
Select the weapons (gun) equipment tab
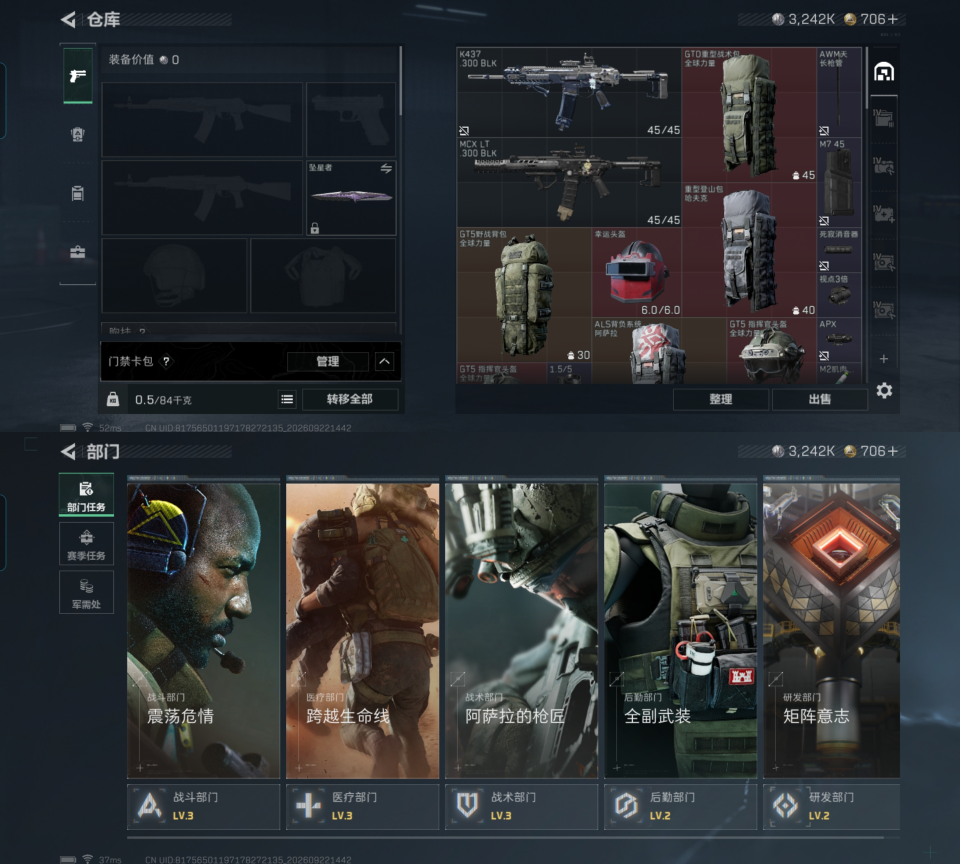tap(78, 76)
